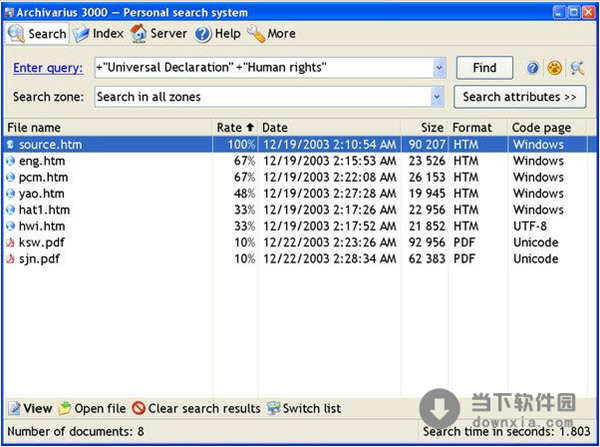Viewport: 600px width, 447px height.
Task: Sort by Size column header
Action: pos(424,127)
